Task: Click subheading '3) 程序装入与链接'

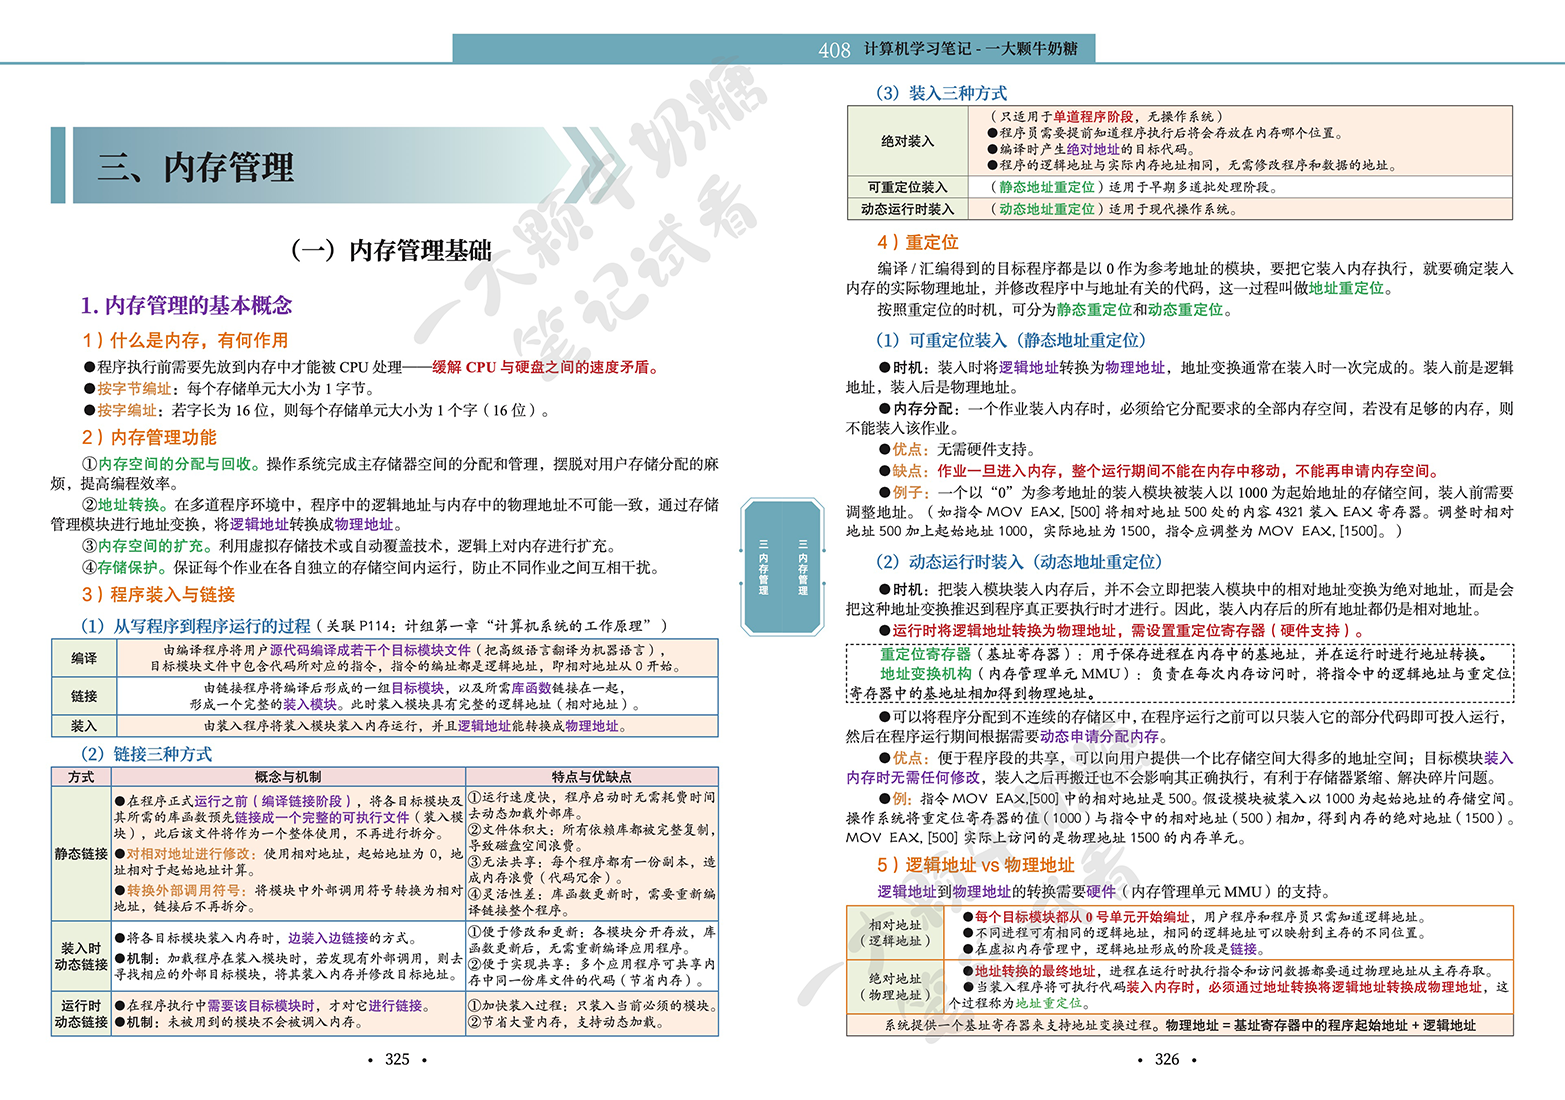Action: click(158, 594)
